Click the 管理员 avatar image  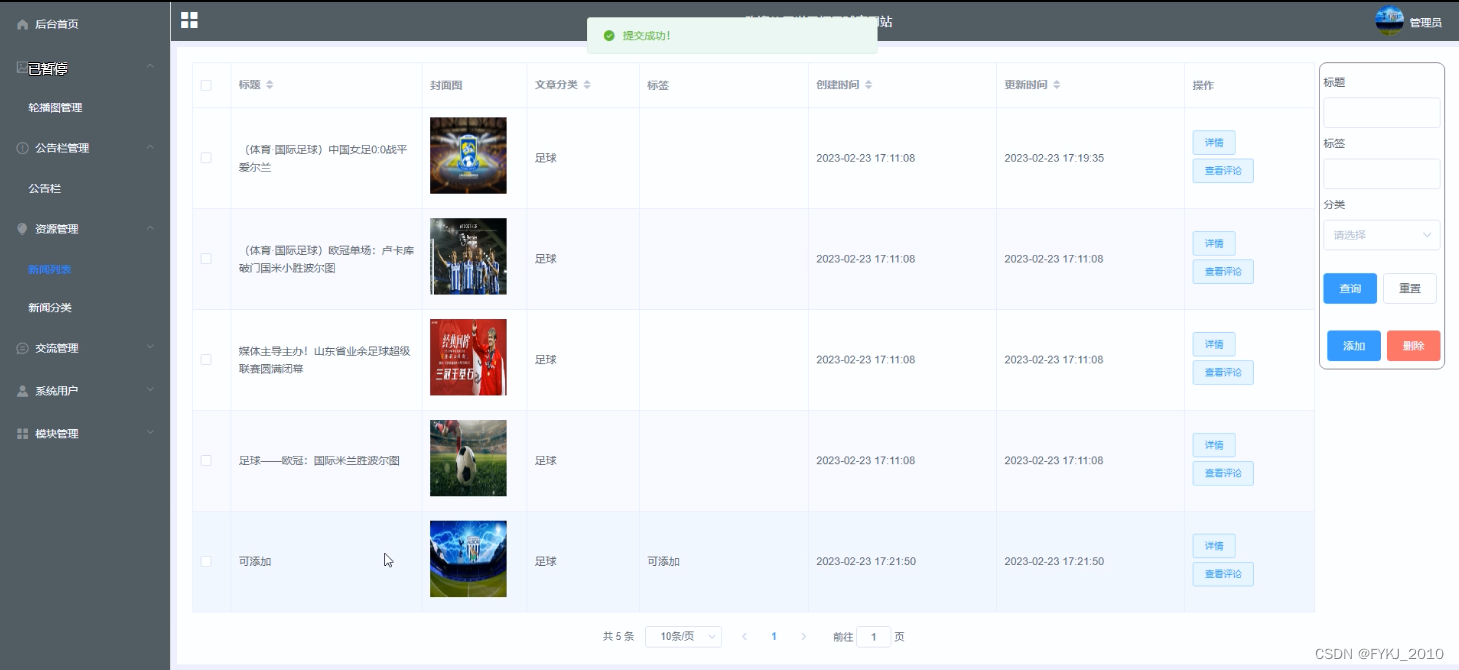click(1389, 21)
